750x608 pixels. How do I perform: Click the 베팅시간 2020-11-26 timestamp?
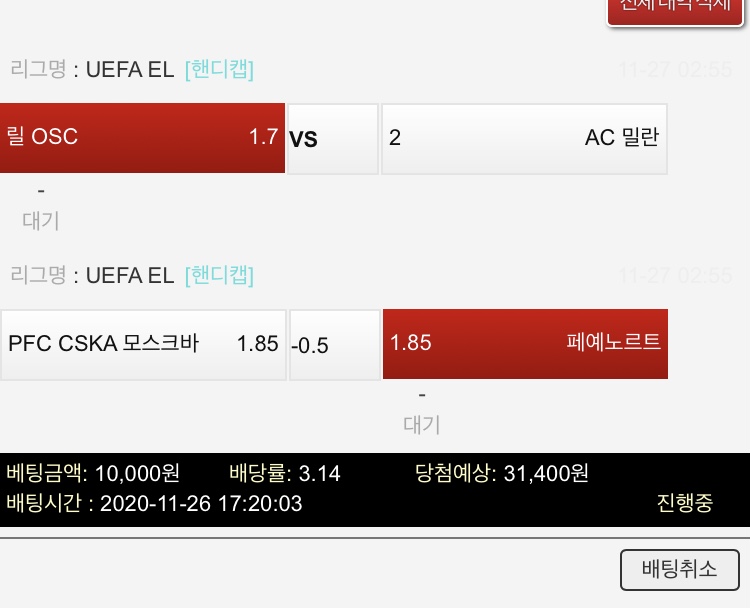(x=154, y=502)
